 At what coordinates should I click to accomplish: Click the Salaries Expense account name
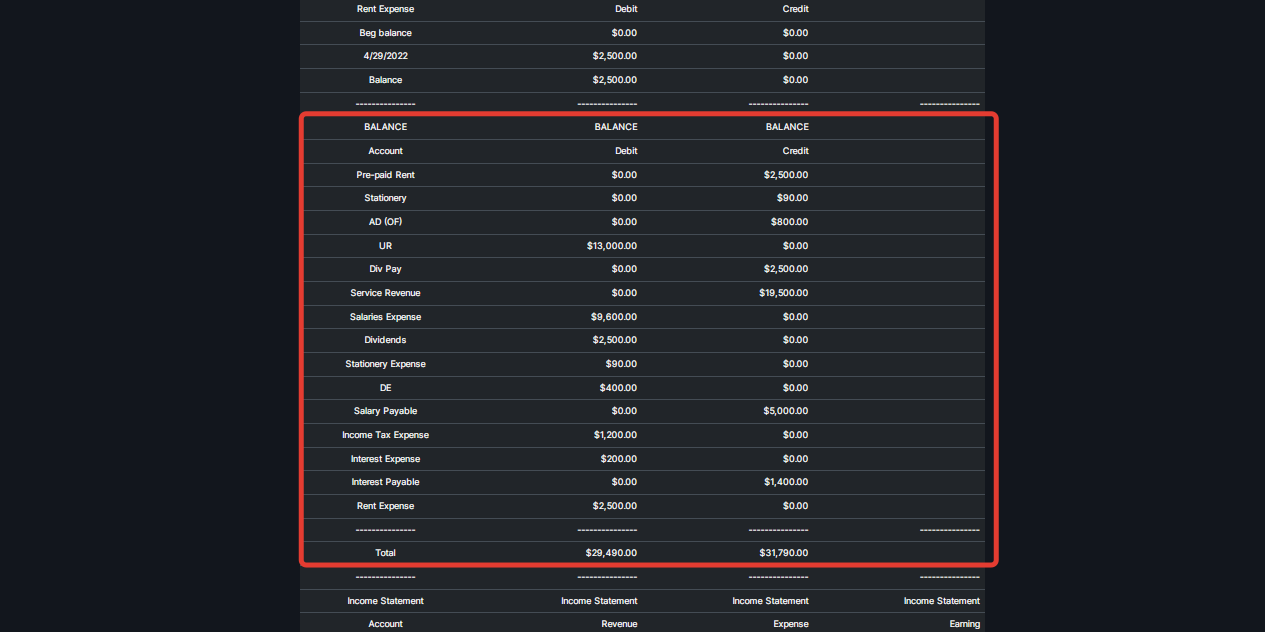click(x=385, y=317)
